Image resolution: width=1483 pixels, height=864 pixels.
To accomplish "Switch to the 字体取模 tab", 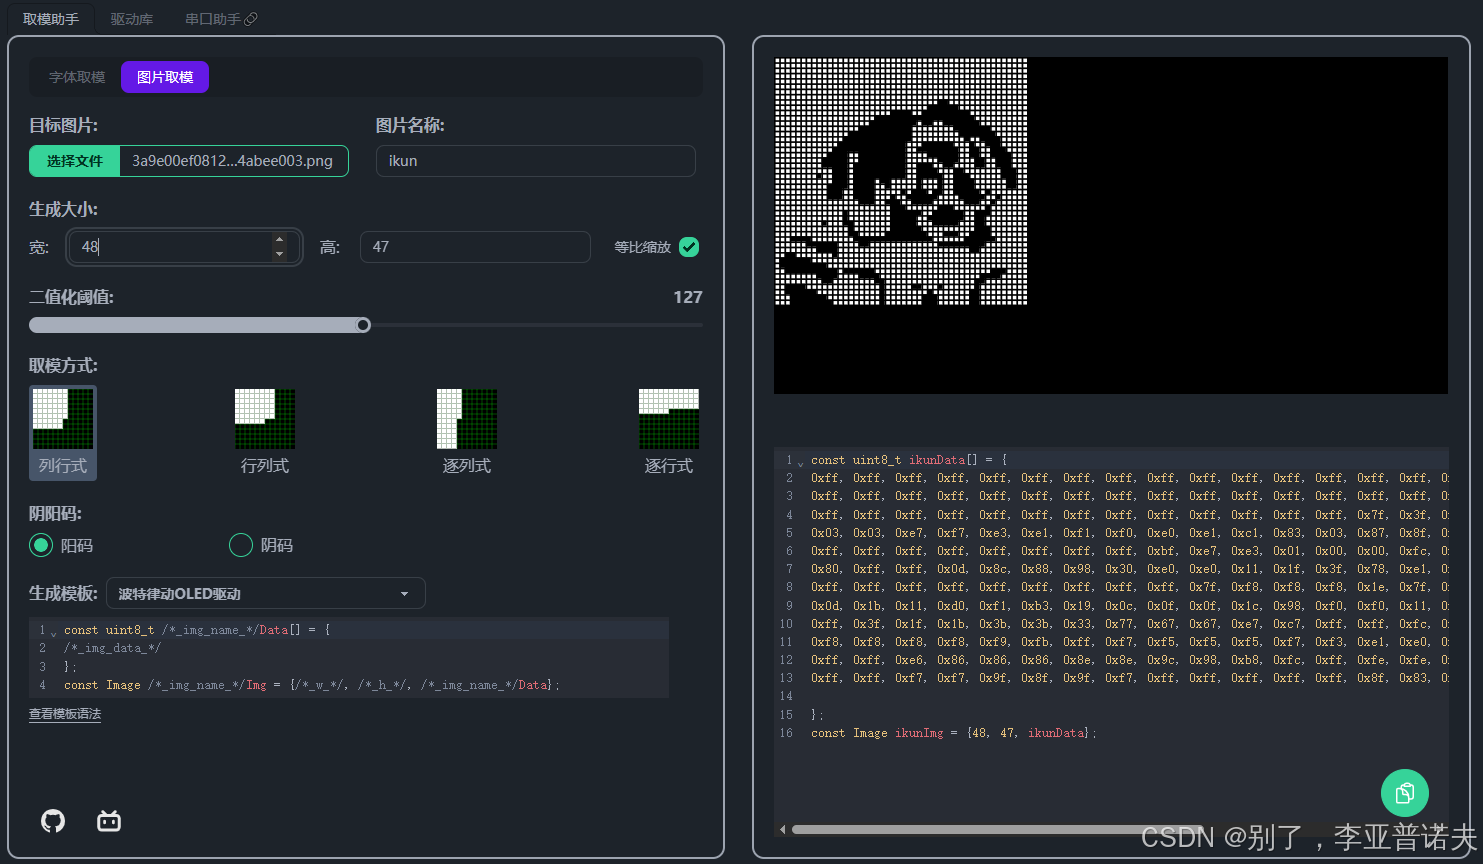I will coord(77,77).
